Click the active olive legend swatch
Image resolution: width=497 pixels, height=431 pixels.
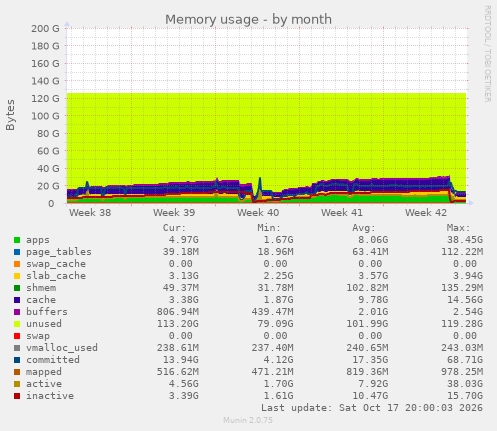click(x=17, y=384)
